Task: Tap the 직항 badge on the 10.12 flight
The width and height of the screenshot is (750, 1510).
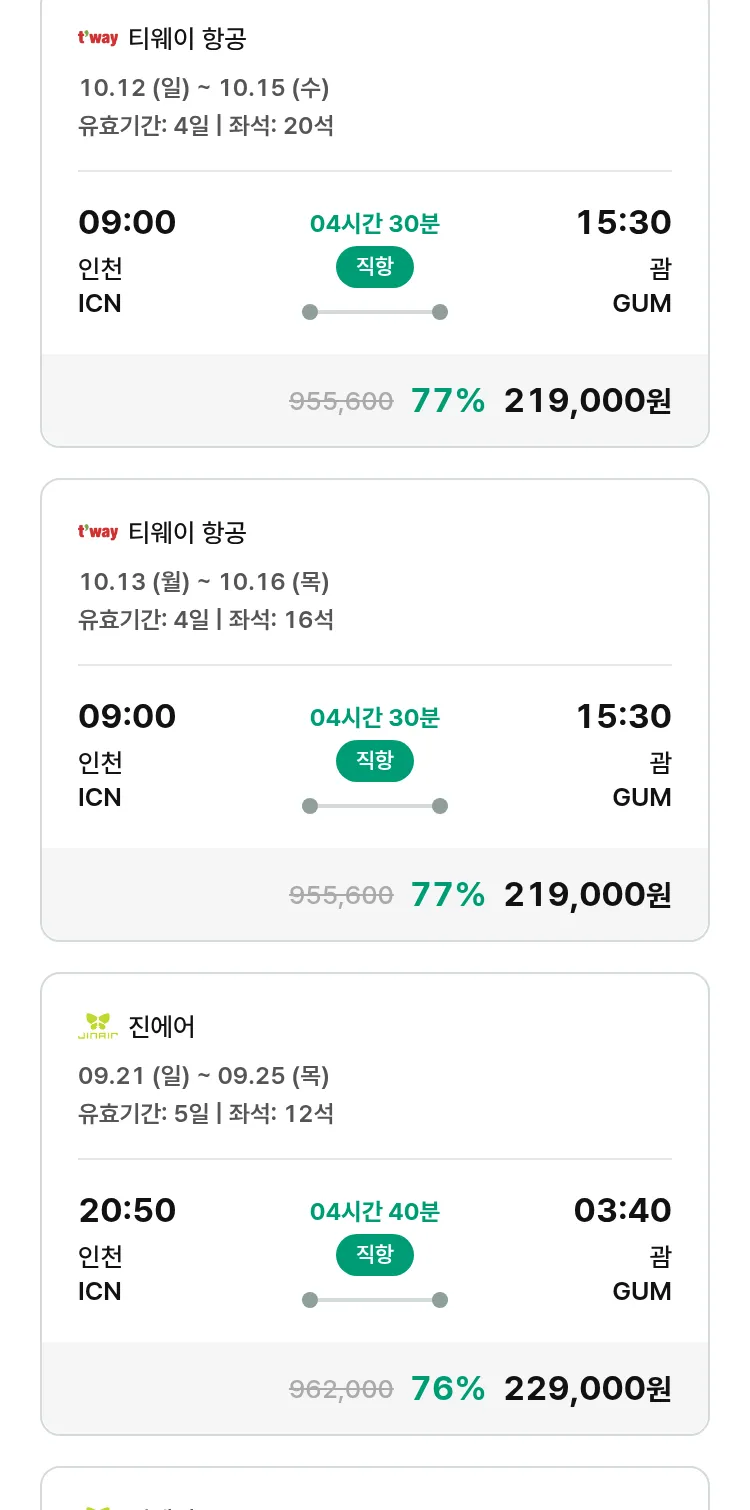Action: click(x=374, y=267)
